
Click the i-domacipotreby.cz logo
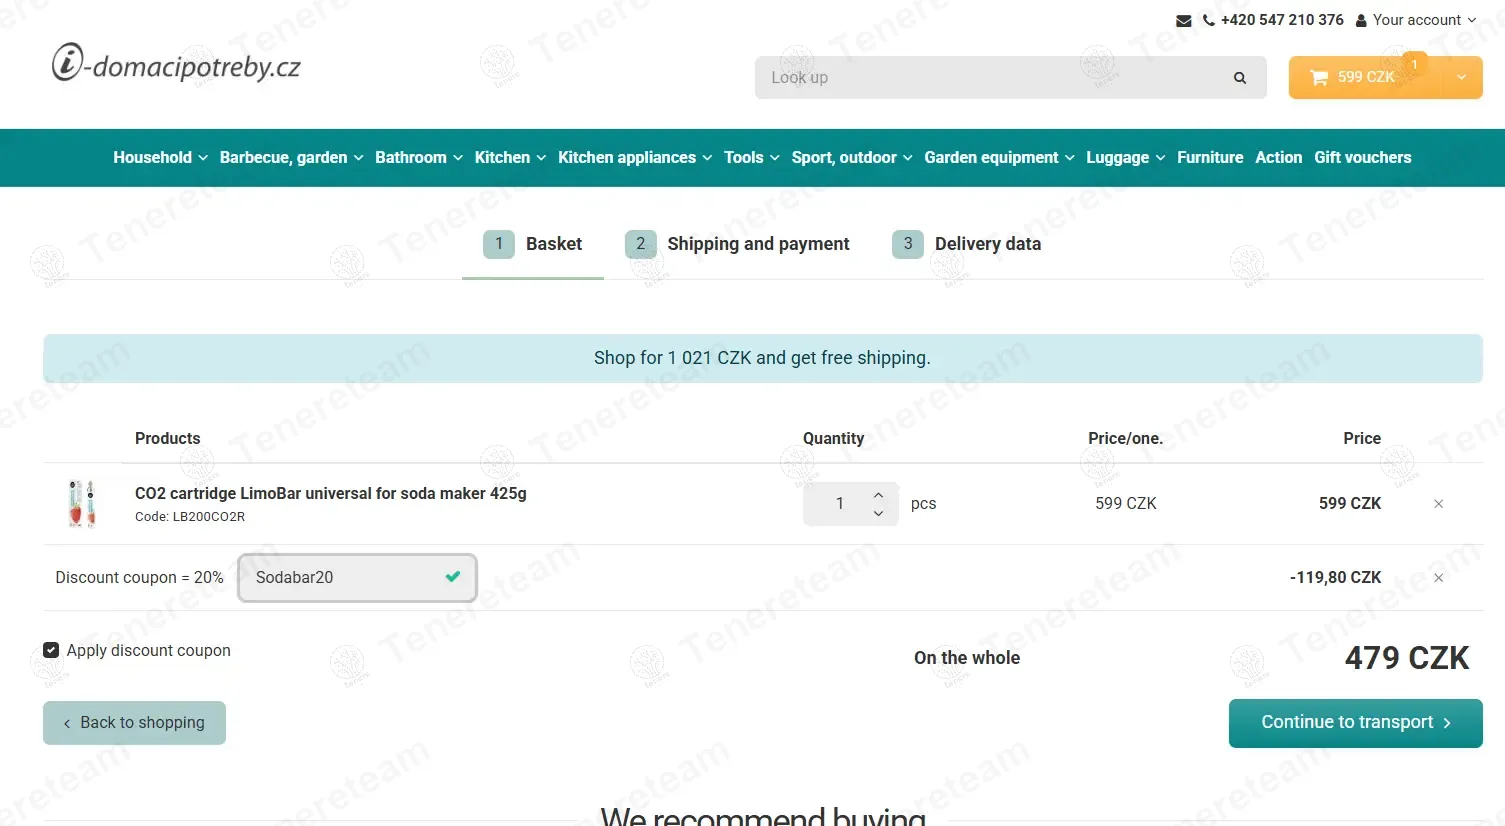point(176,64)
